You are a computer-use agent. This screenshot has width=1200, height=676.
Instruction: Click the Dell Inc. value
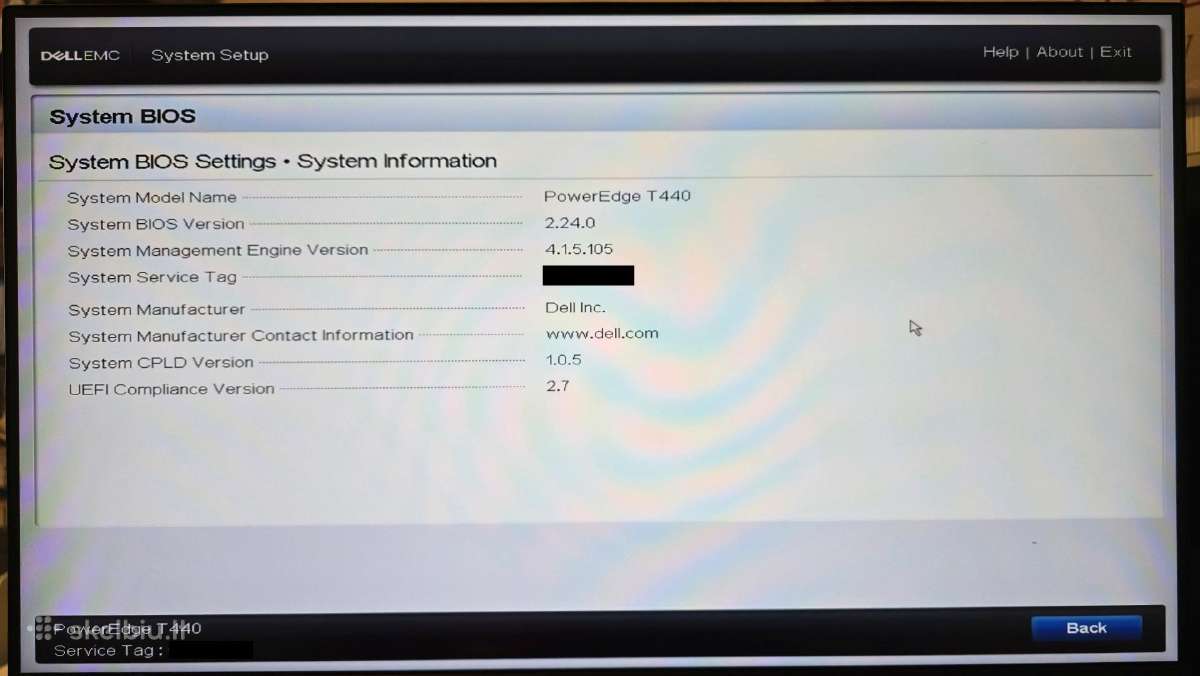click(575, 307)
